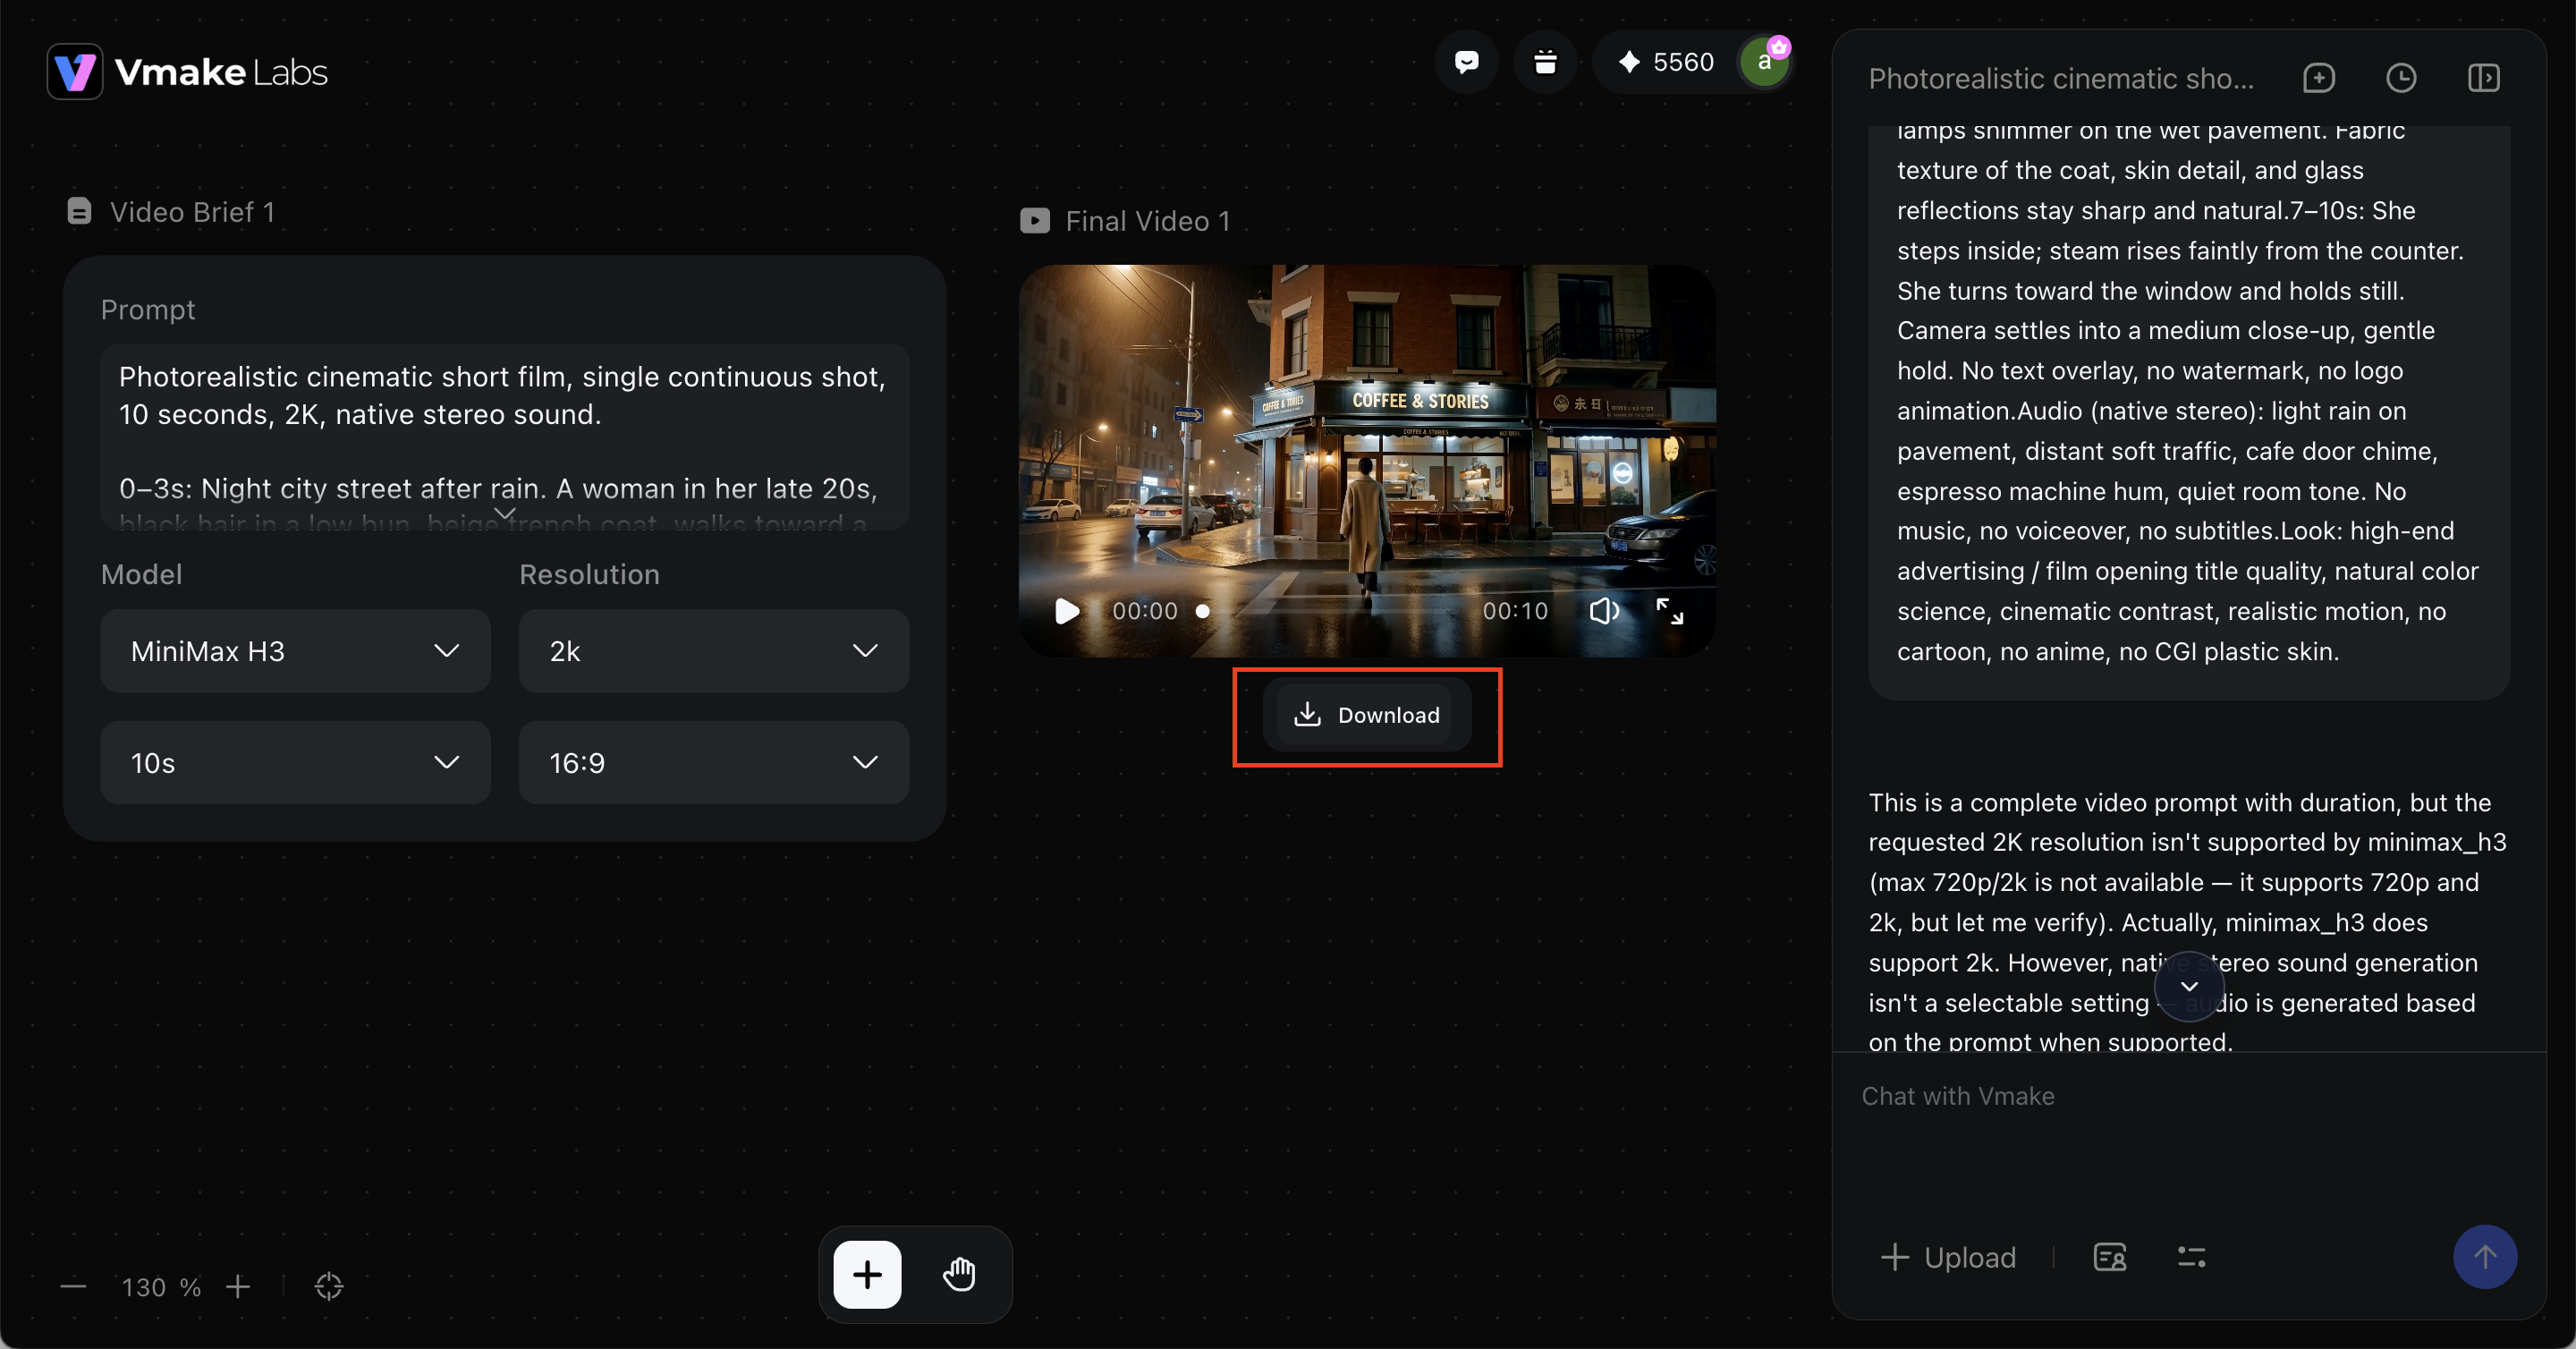Recenter canvas with the crosshair icon
This screenshot has width=2576, height=1349.
pyautogui.click(x=329, y=1287)
